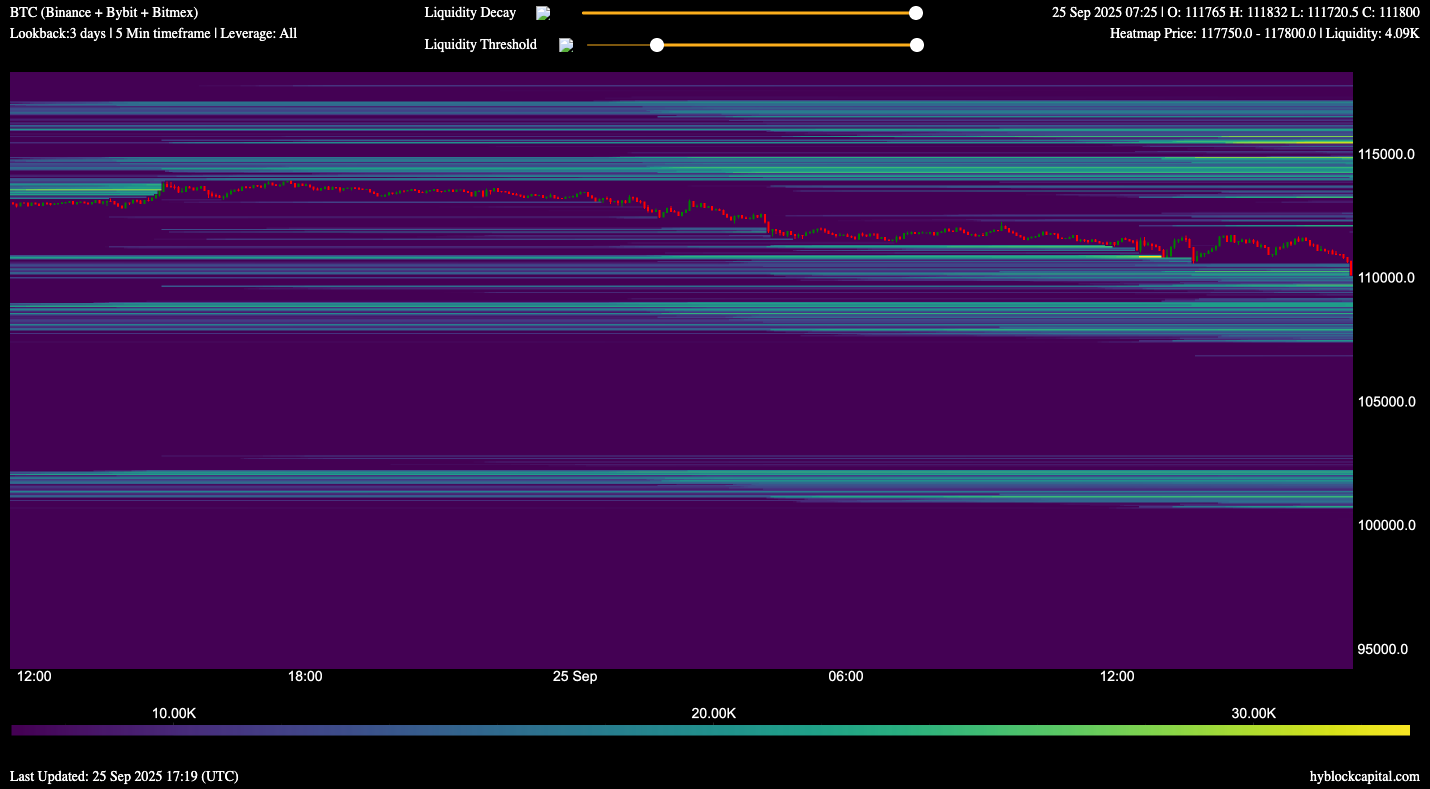Click the Lookback:3 days settings text
The height and width of the screenshot is (789, 1430).
[x=152, y=33]
